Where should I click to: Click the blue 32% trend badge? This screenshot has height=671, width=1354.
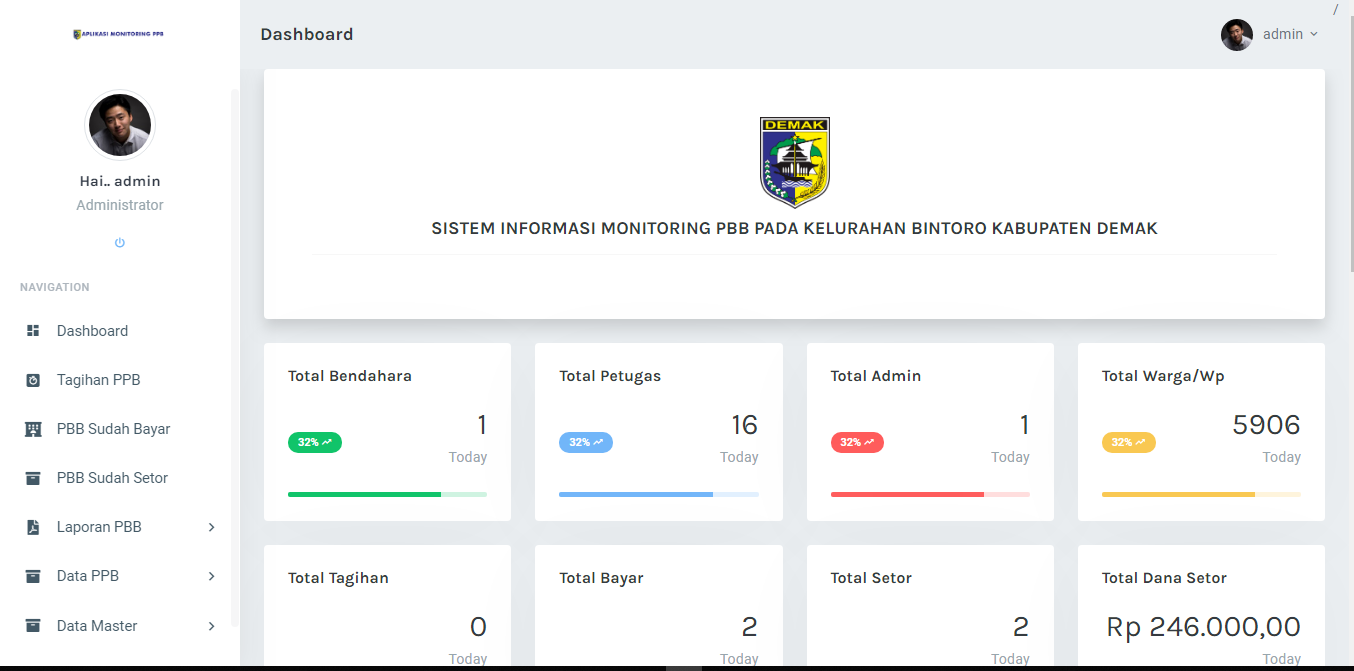[586, 442]
